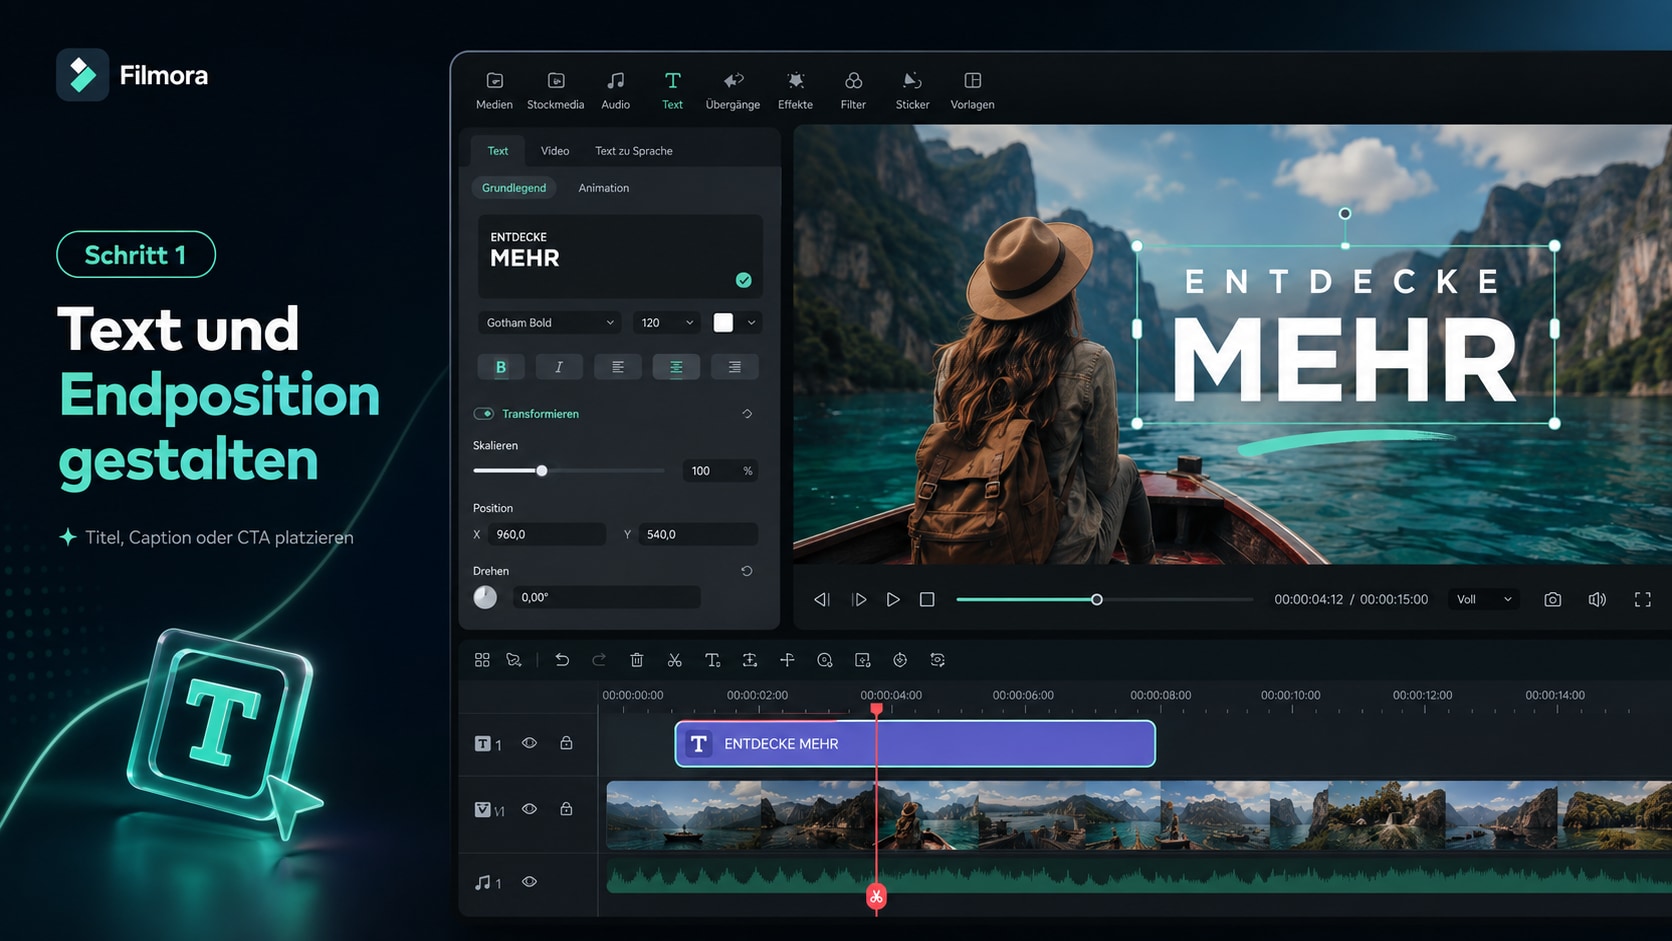Image resolution: width=1672 pixels, height=941 pixels.
Task: Toggle italic formatting
Action: tap(559, 367)
